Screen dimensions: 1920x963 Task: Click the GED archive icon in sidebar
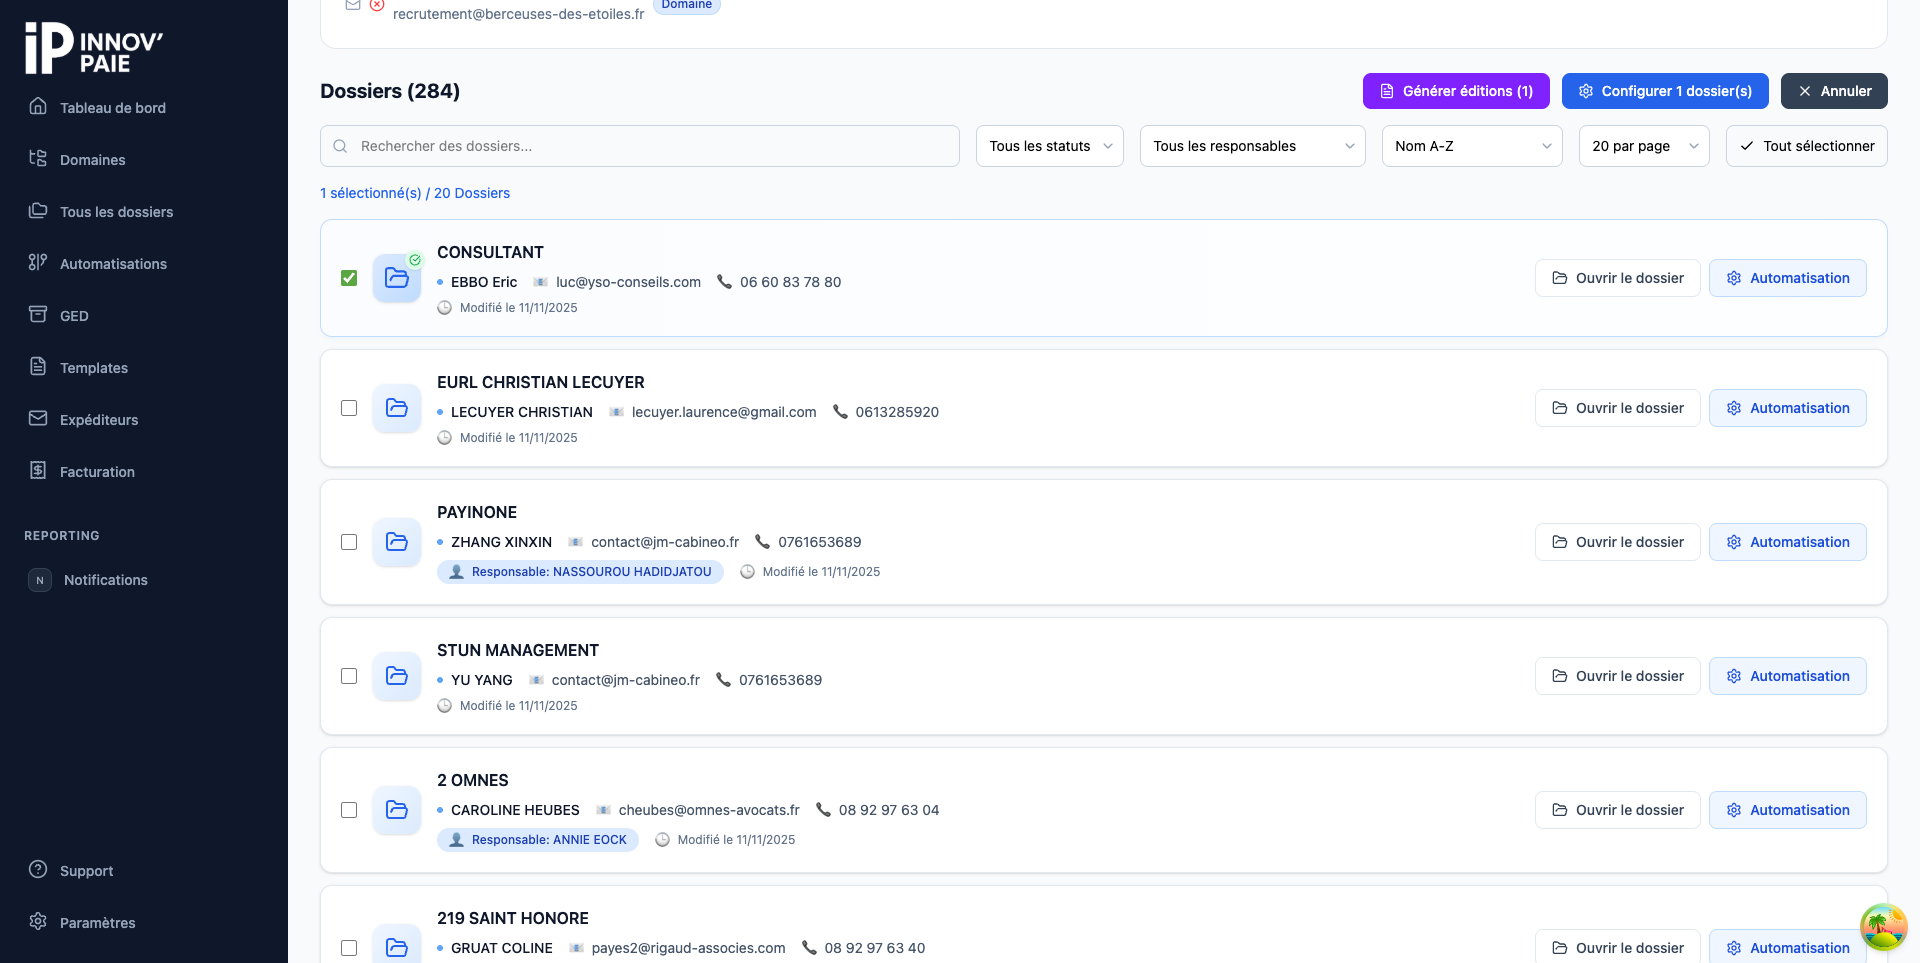(38, 315)
